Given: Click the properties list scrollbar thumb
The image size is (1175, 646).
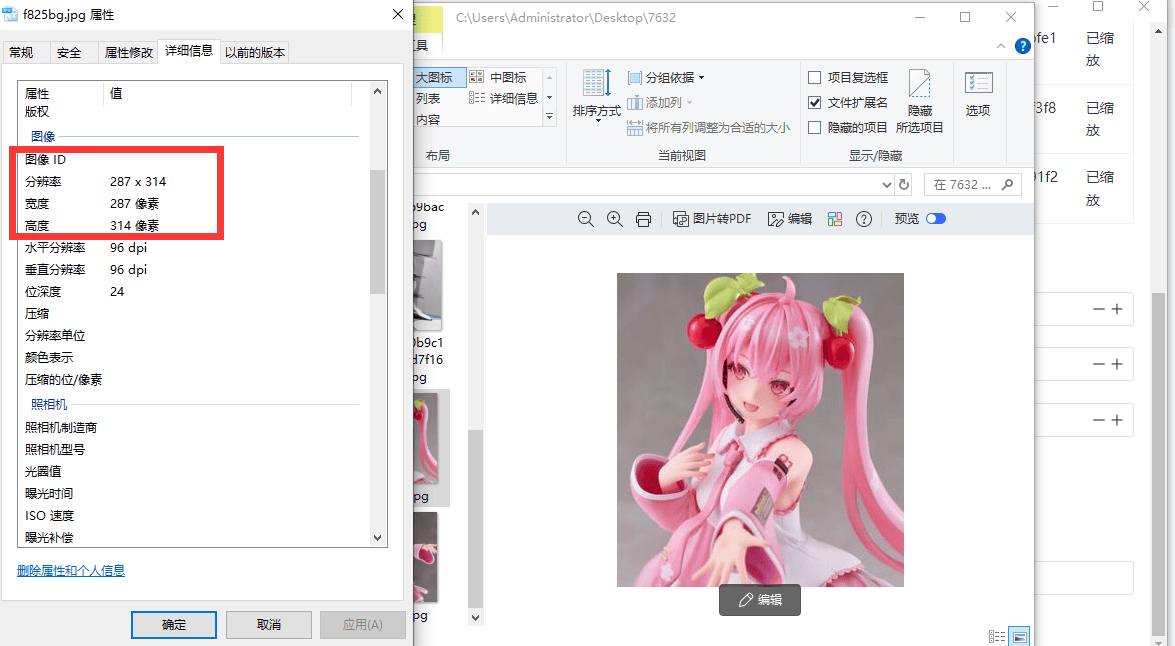Looking at the screenshot, I should coord(378,232).
